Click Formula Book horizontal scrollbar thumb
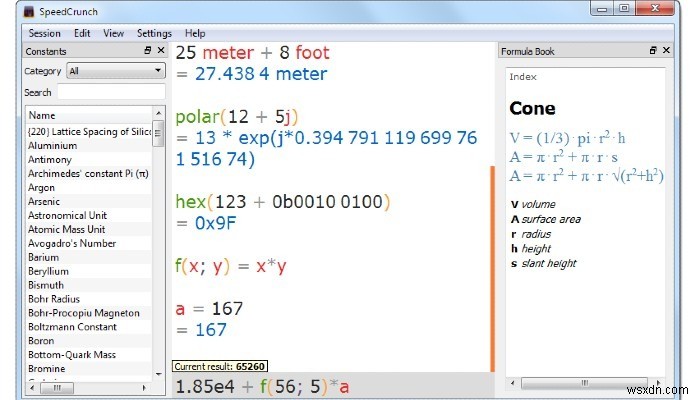This screenshot has width=700, height=400. click(x=584, y=383)
